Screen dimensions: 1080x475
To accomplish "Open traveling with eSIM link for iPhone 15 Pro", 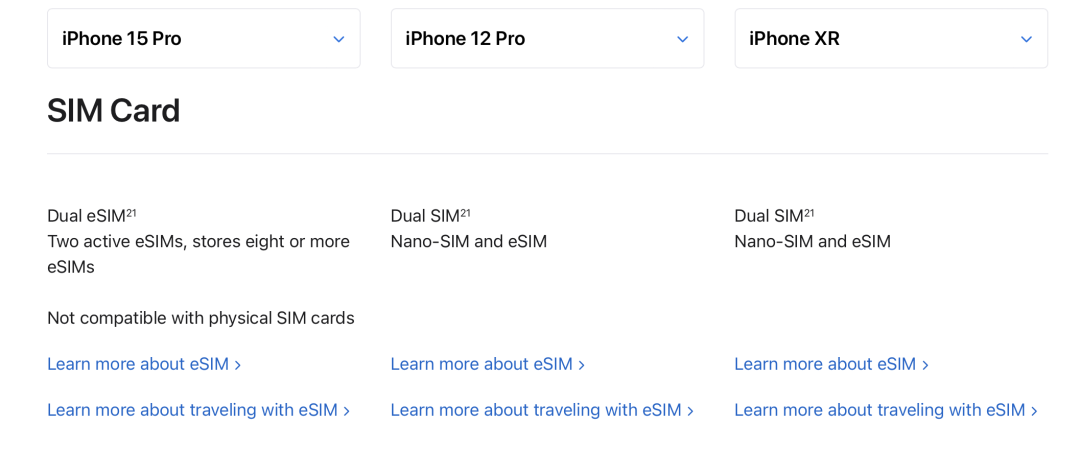I will click(x=198, y=410).
